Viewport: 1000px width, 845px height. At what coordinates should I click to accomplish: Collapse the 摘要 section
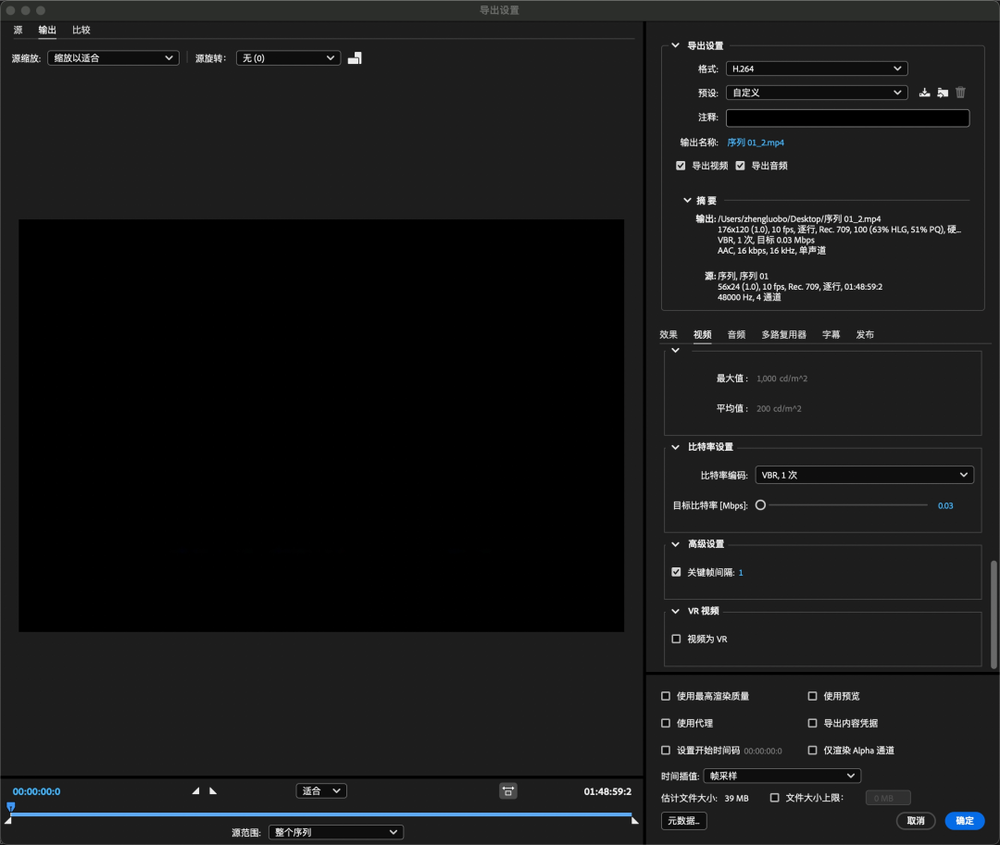coord(687,201)
